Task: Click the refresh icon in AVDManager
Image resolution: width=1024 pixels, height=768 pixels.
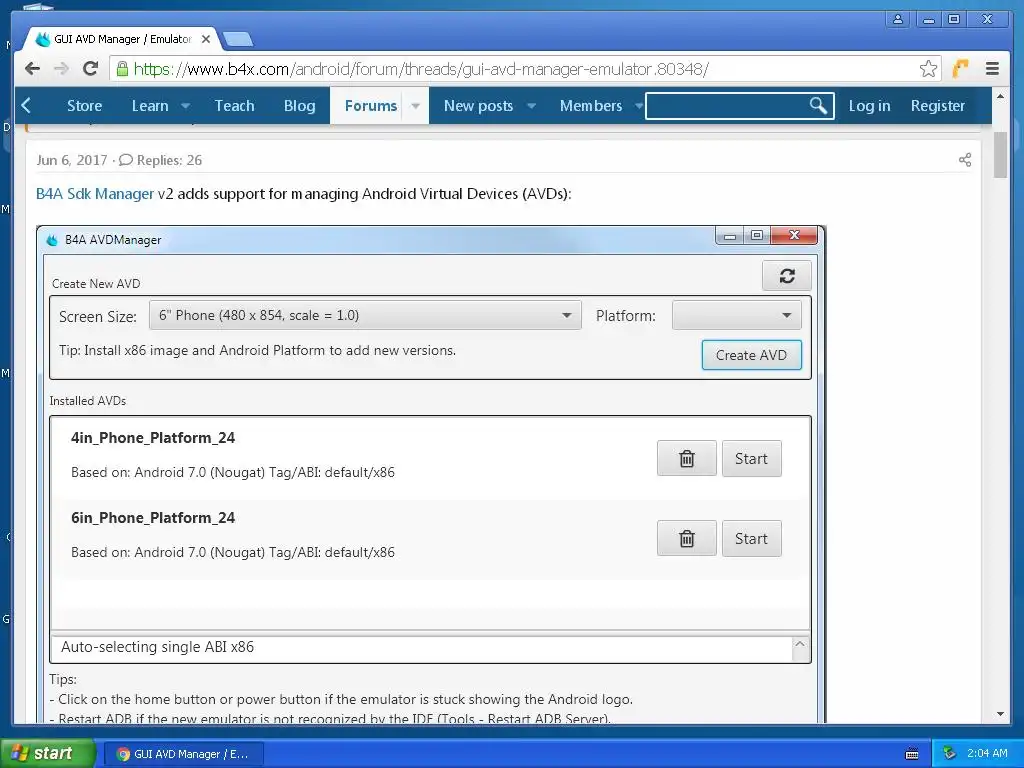Action: click(x=787, y=276)
